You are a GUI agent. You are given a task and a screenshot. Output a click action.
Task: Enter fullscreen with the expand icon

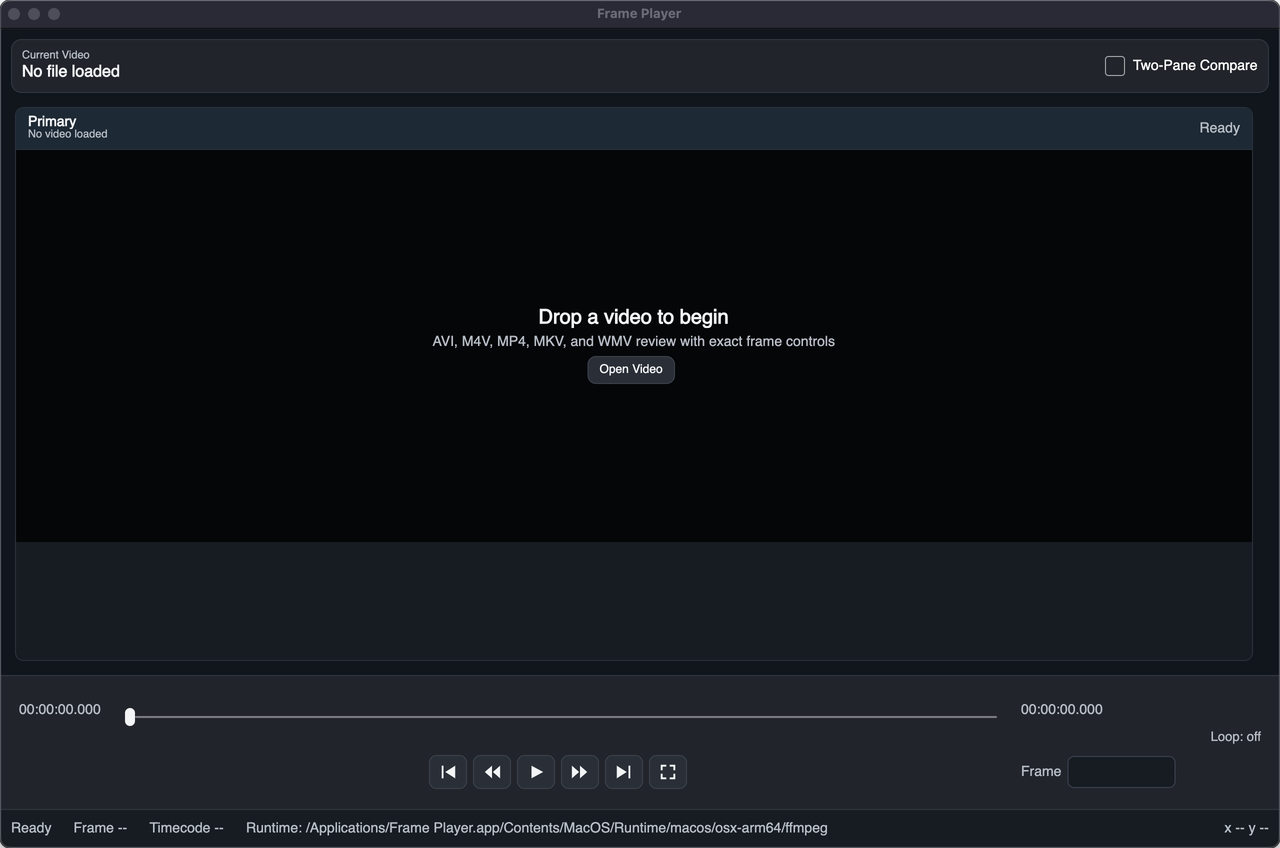coord(668,772)
